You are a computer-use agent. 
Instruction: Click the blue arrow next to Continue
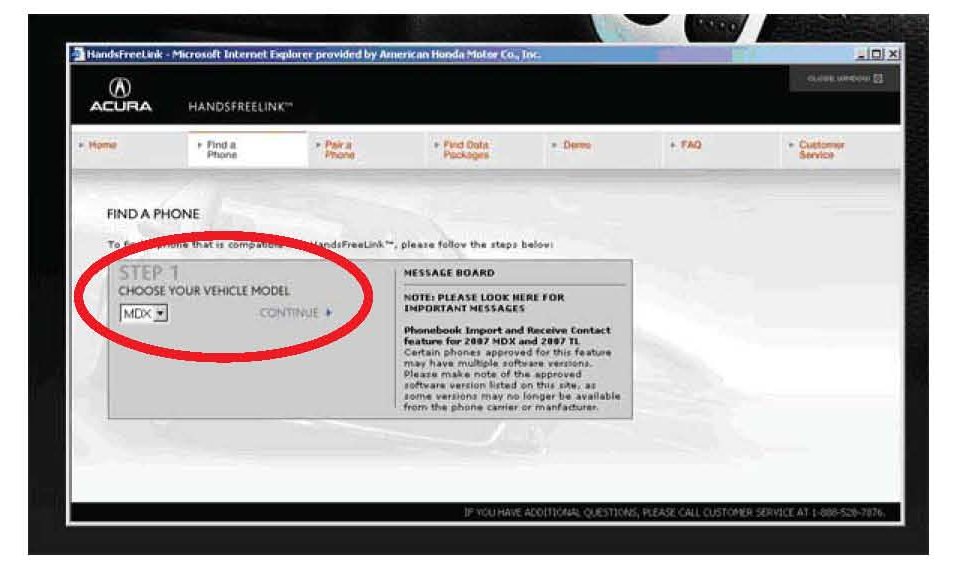click(x=328, y=313)
